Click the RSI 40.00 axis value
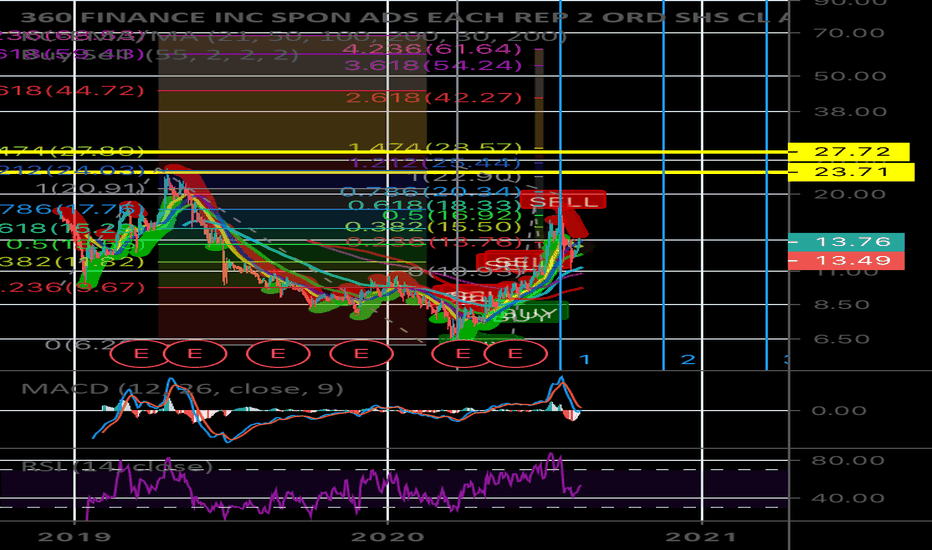Viewport: 932px width, 550px height. click(x=848, y=498)
